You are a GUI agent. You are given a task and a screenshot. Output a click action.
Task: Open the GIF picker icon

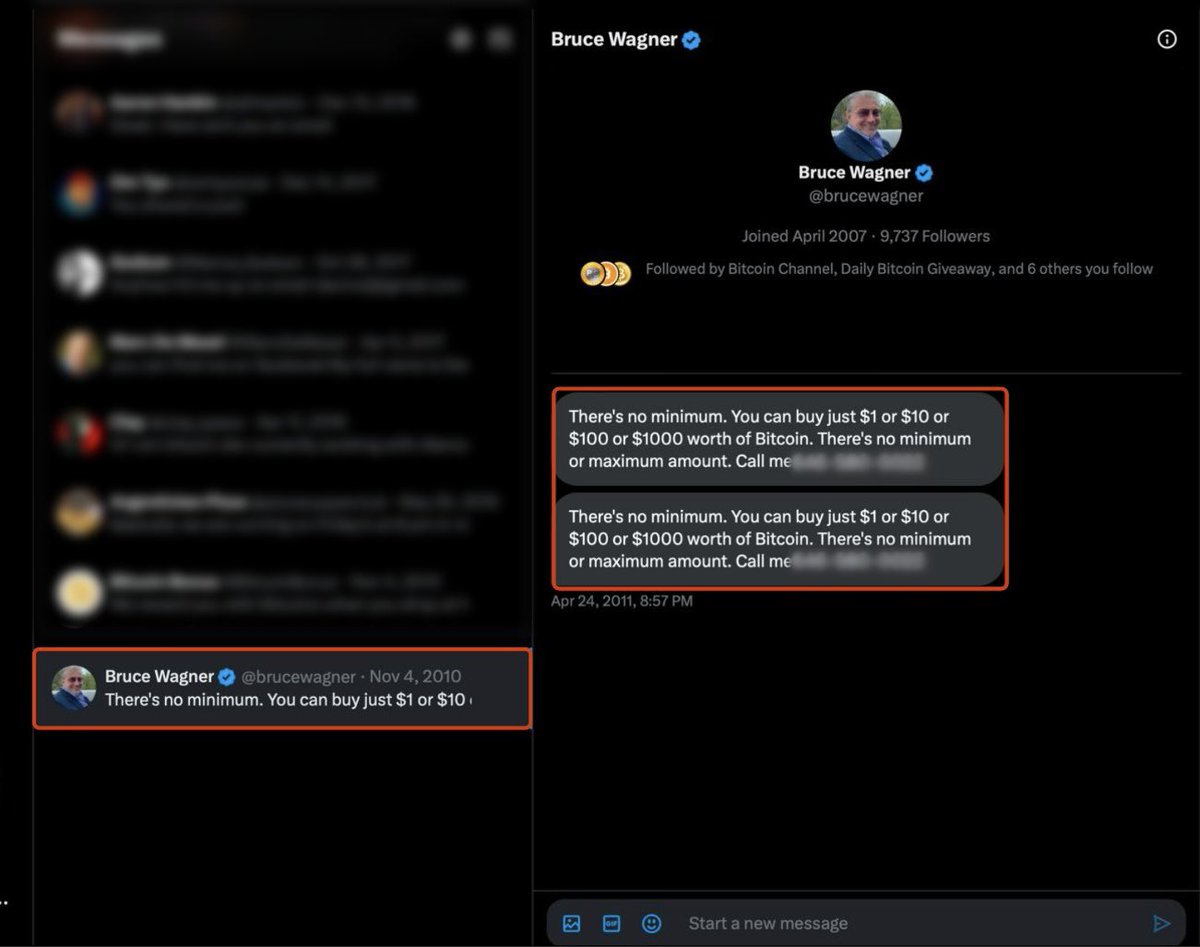[x=611, y=923]
